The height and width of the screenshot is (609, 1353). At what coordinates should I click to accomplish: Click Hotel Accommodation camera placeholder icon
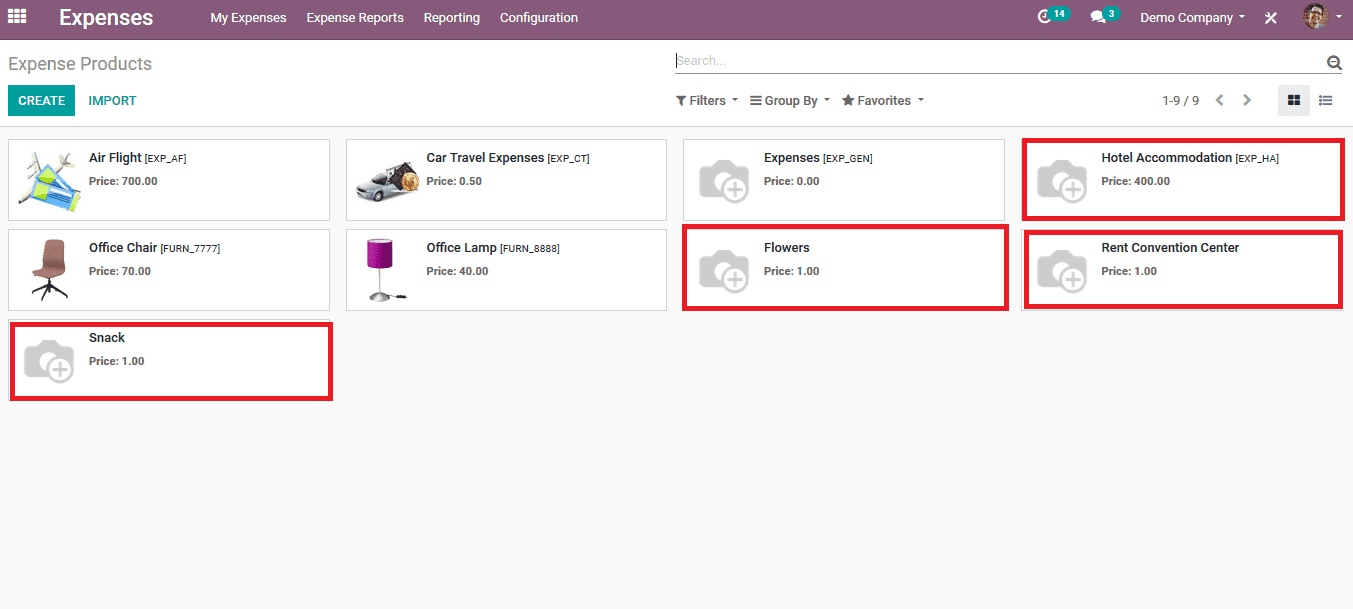(x=1061, y=180)
